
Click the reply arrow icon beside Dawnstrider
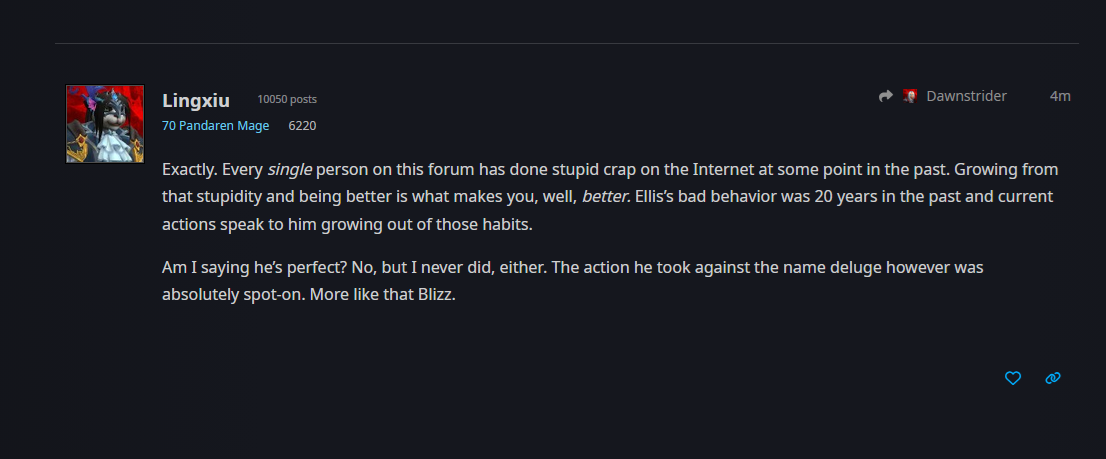click(886, 96)
